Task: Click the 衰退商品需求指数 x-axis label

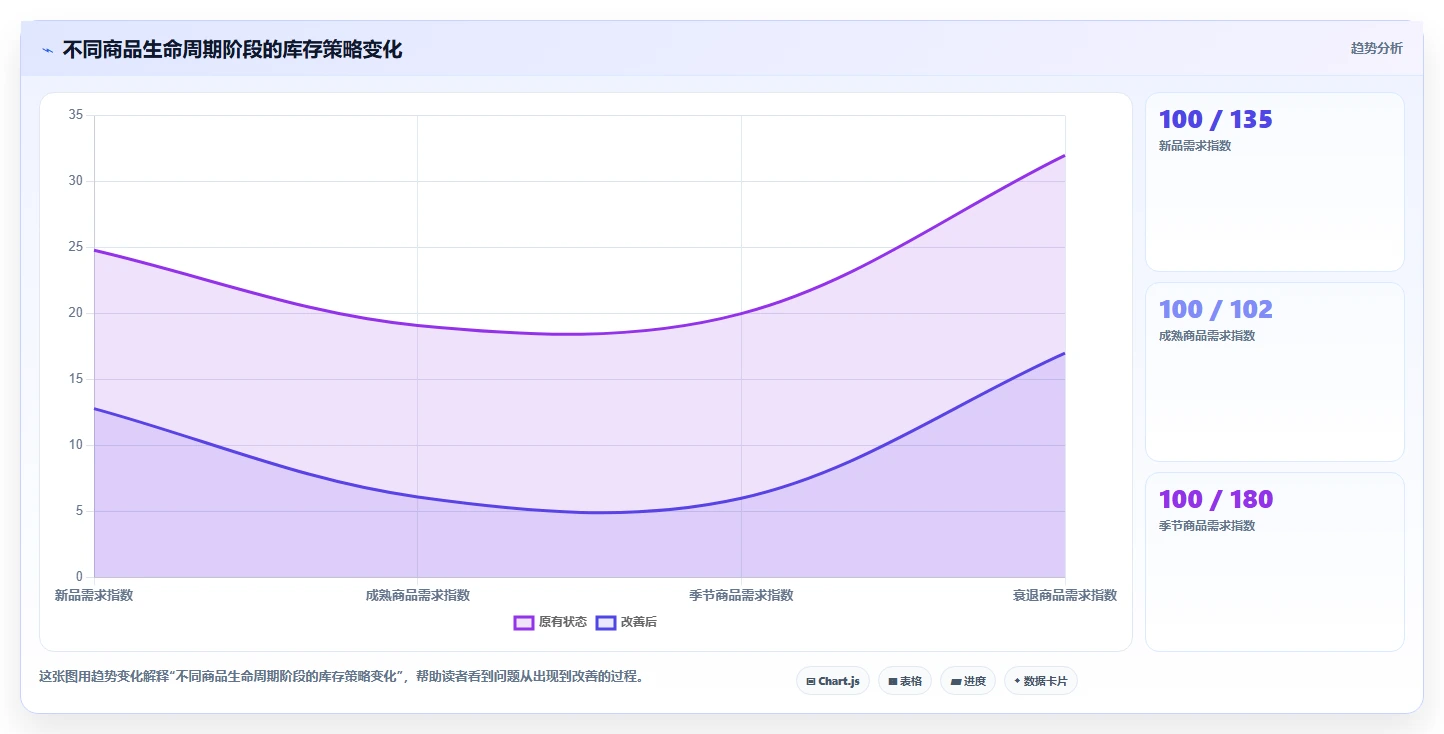Action: point(1065,595)
